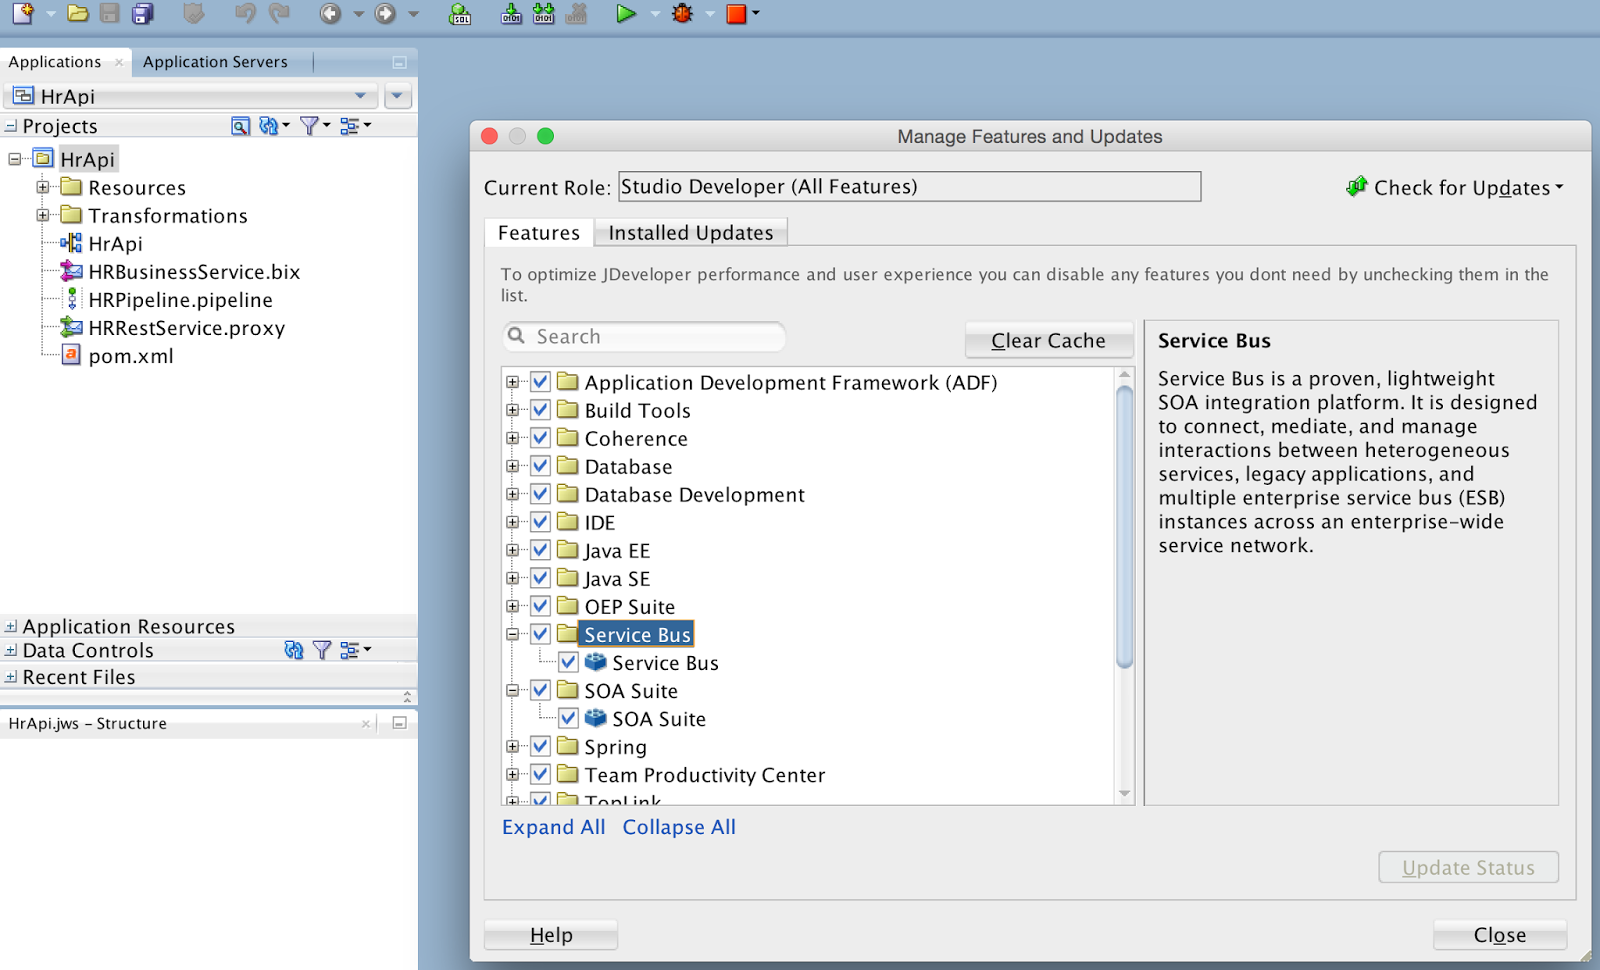The width and height of the screenshot is (1600, 970).
Task: Switch to the Application Servers tab
Action: 215,61
